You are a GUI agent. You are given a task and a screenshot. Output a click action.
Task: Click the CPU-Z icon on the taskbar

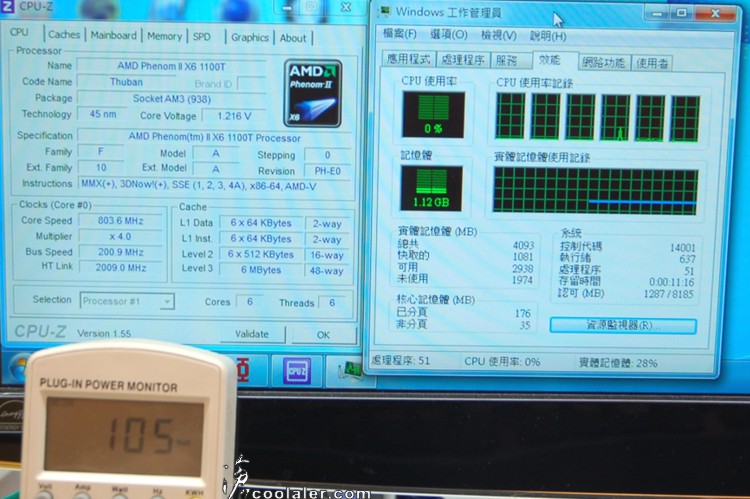point(297,370)
